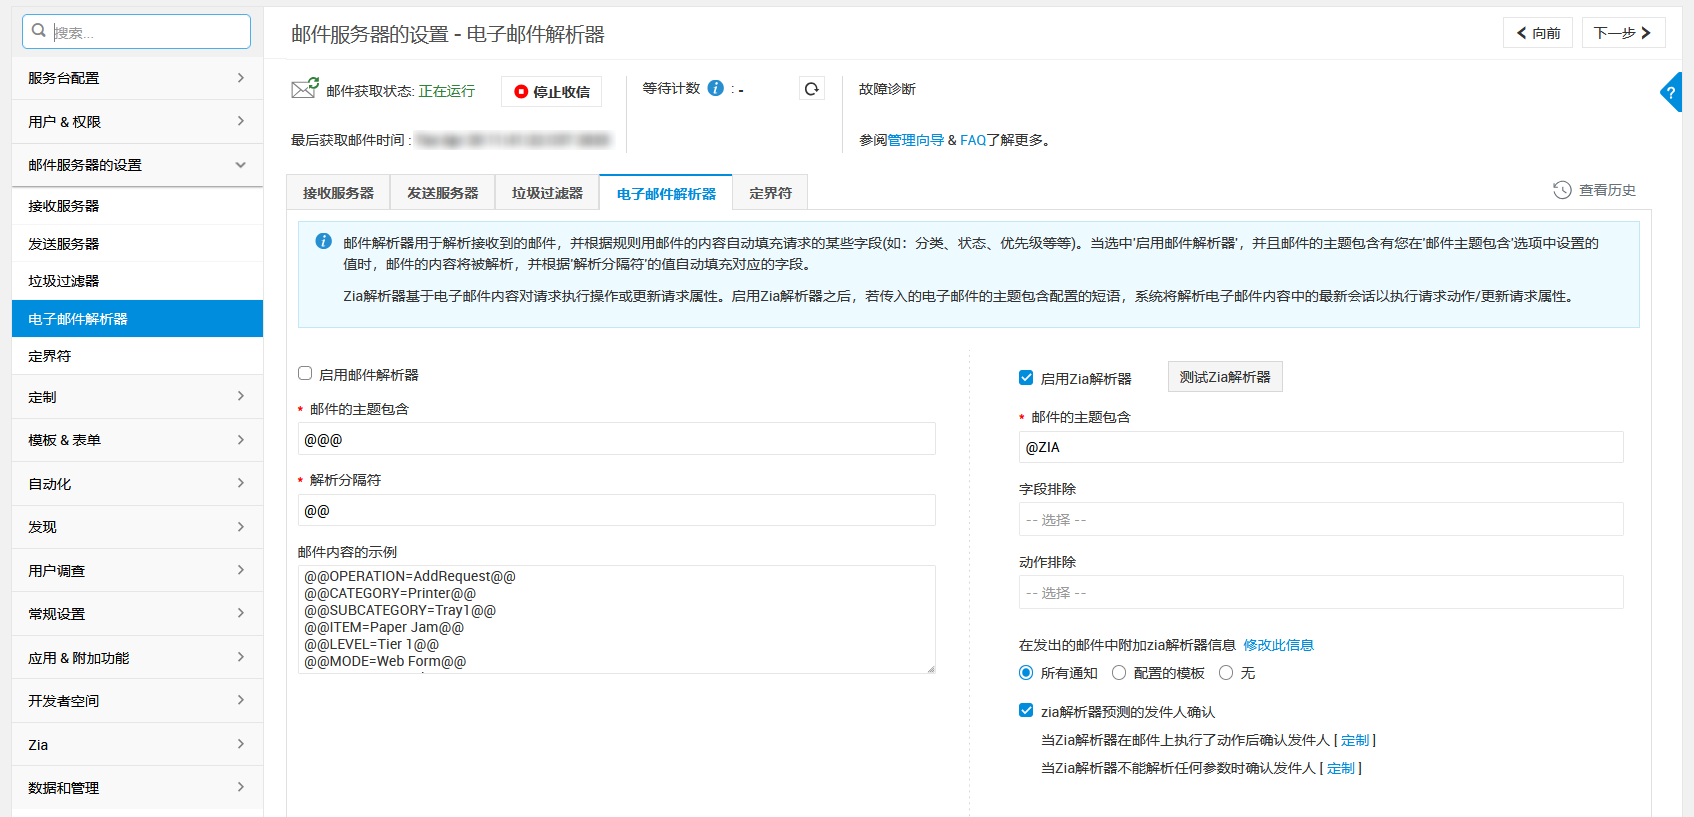Go to next step with 下一步
This screenshot has width=1694, height=817.
(x=1622, y=33)
